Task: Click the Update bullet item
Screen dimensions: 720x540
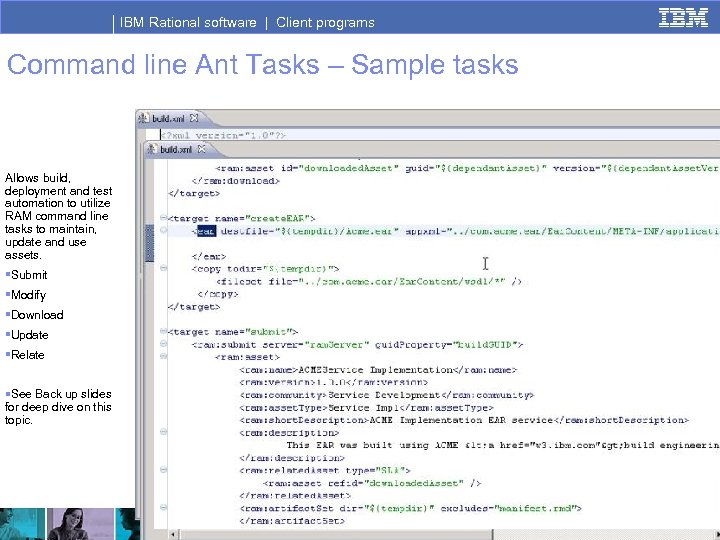Action: click(27, 335)
